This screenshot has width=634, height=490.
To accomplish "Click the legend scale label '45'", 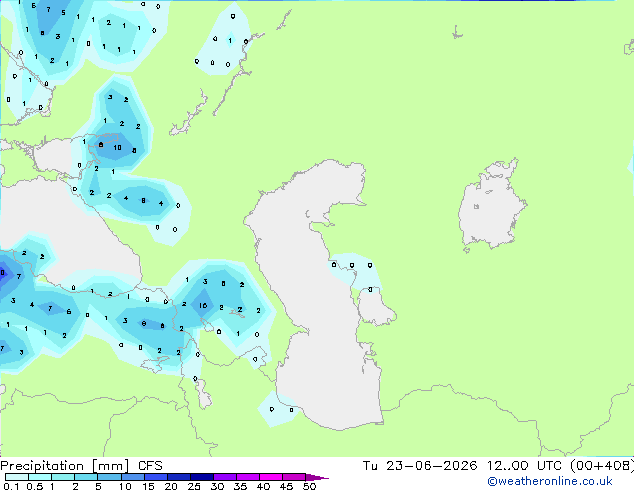I will (286, 486).
